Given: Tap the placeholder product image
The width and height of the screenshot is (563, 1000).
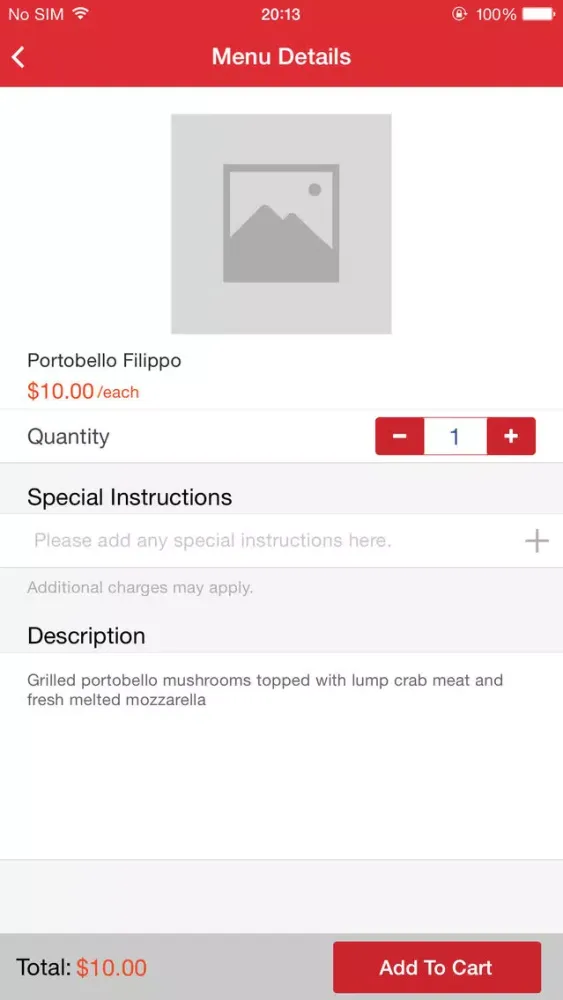Looking at the screenshot, I should (281, 224).
